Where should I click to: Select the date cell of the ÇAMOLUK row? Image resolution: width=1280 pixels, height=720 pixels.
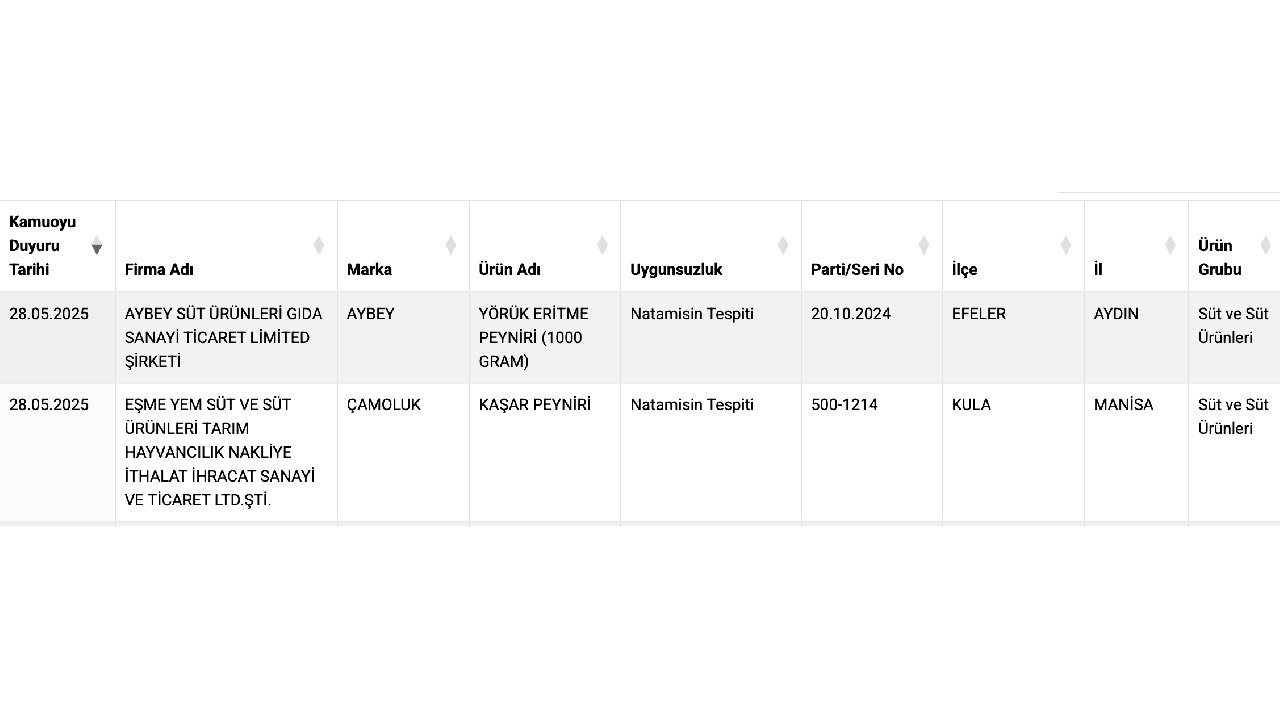click(58, 453)
